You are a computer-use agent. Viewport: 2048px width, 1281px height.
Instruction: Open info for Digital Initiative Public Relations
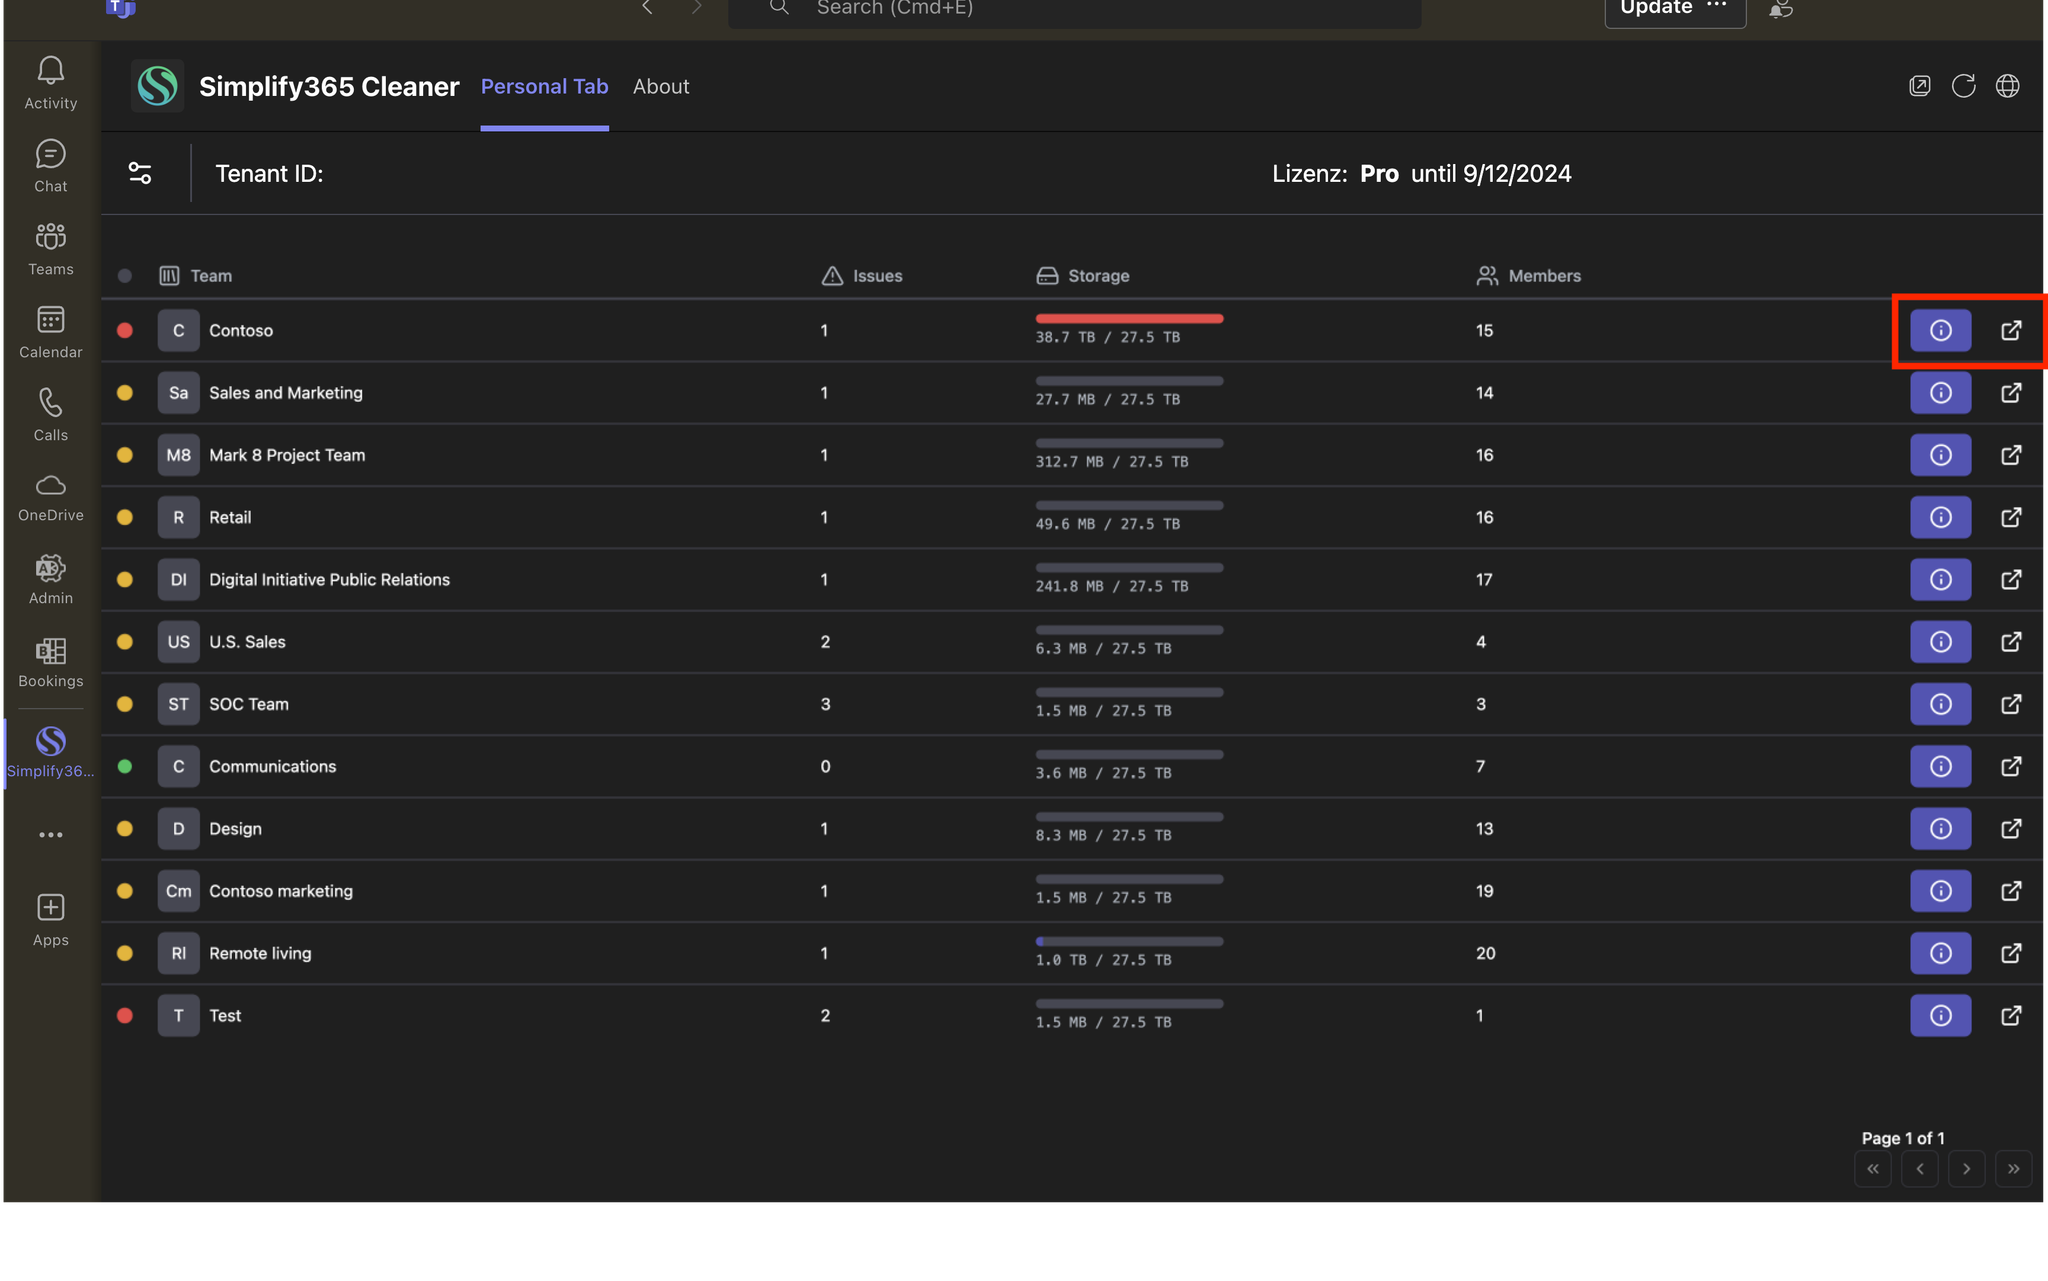pos(1940,580)
